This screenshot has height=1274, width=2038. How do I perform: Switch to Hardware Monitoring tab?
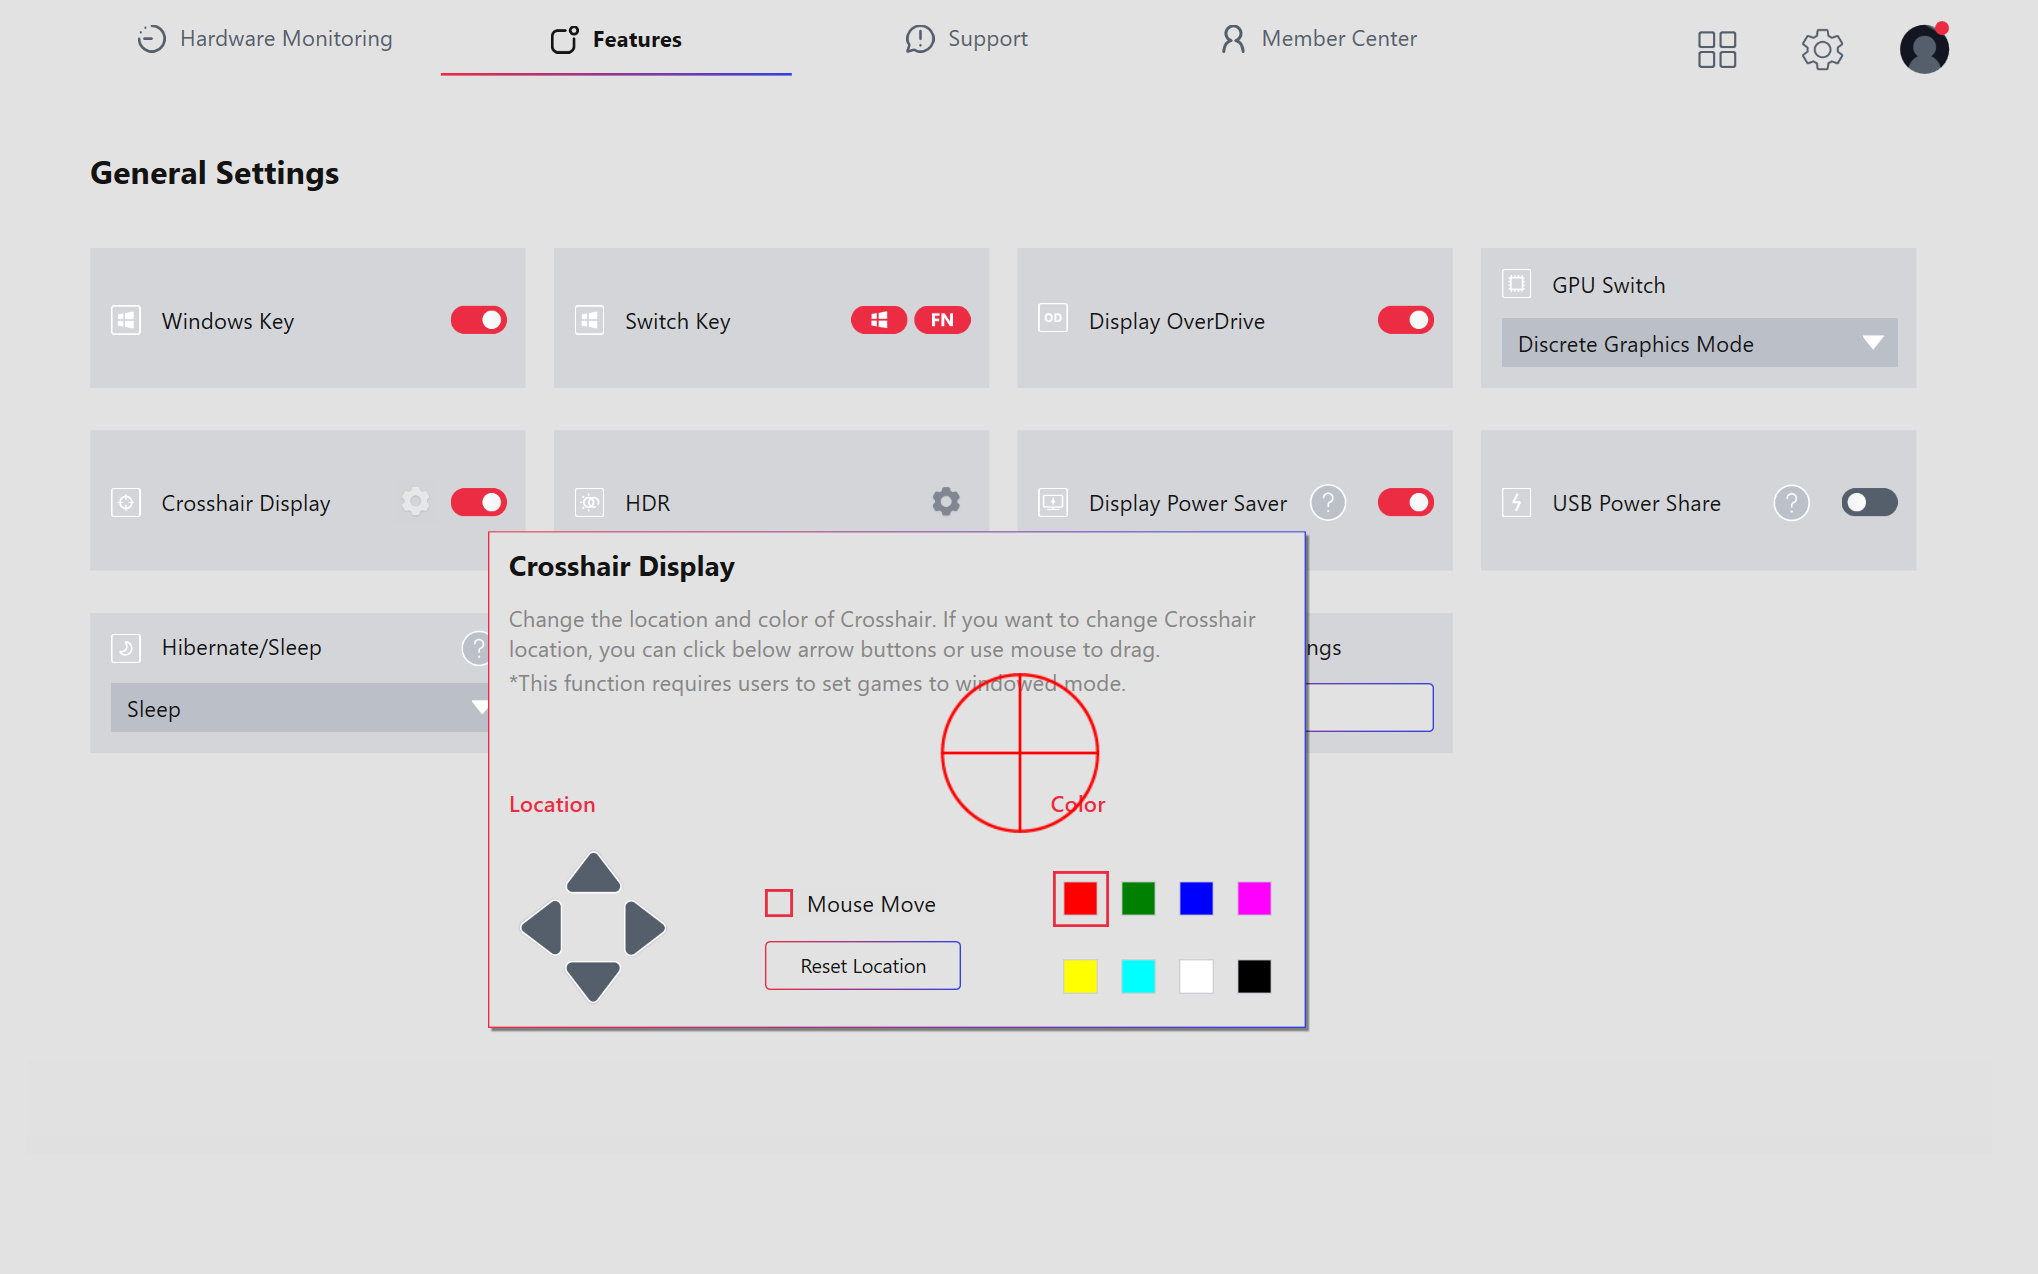click(265, 39)
